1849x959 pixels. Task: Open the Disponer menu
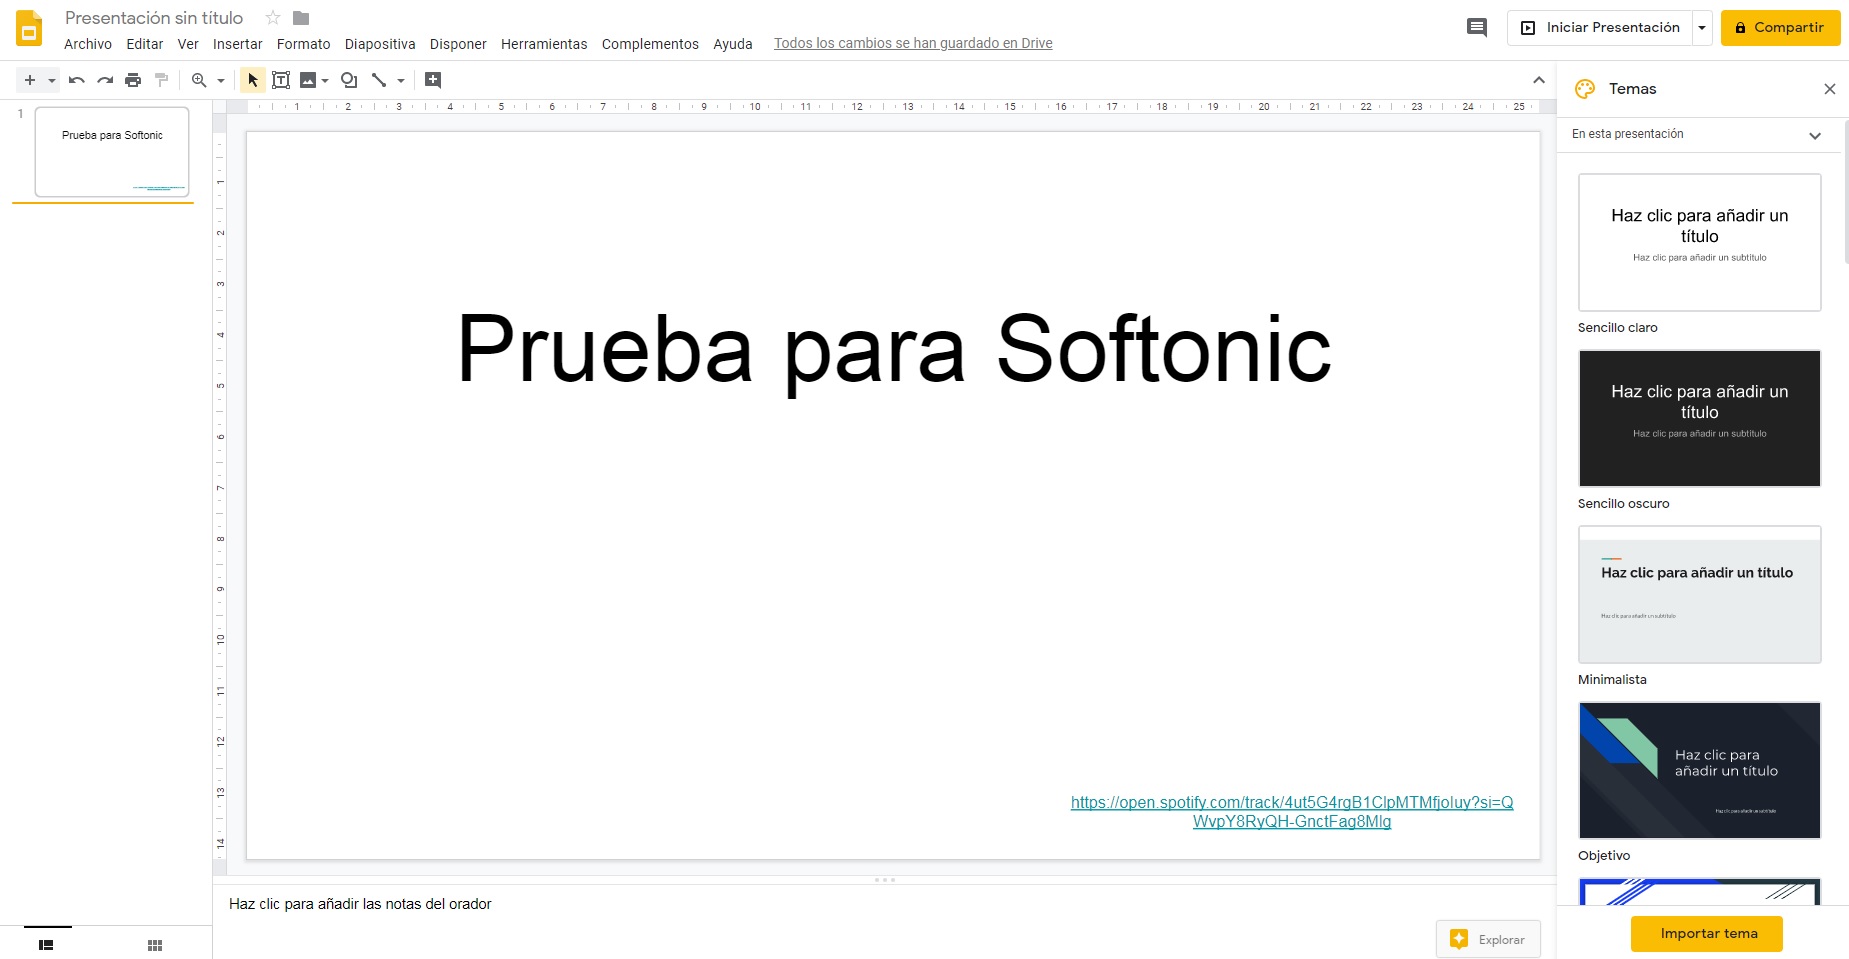[x=458, y=44]
